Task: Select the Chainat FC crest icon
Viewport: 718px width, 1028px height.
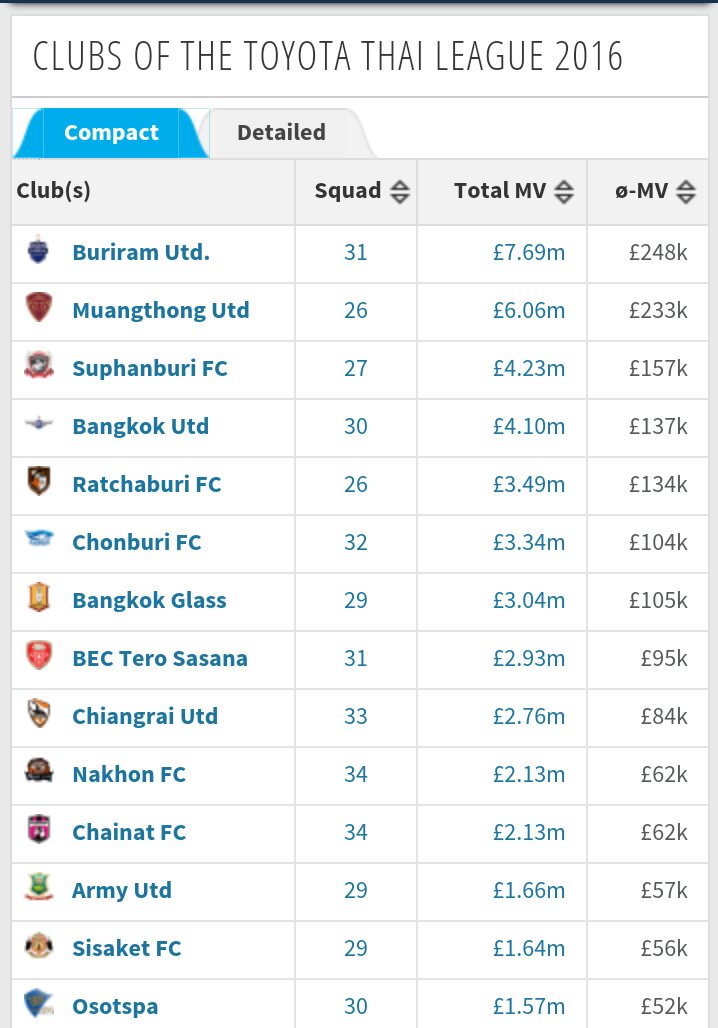Action: [x=39, y=829]
